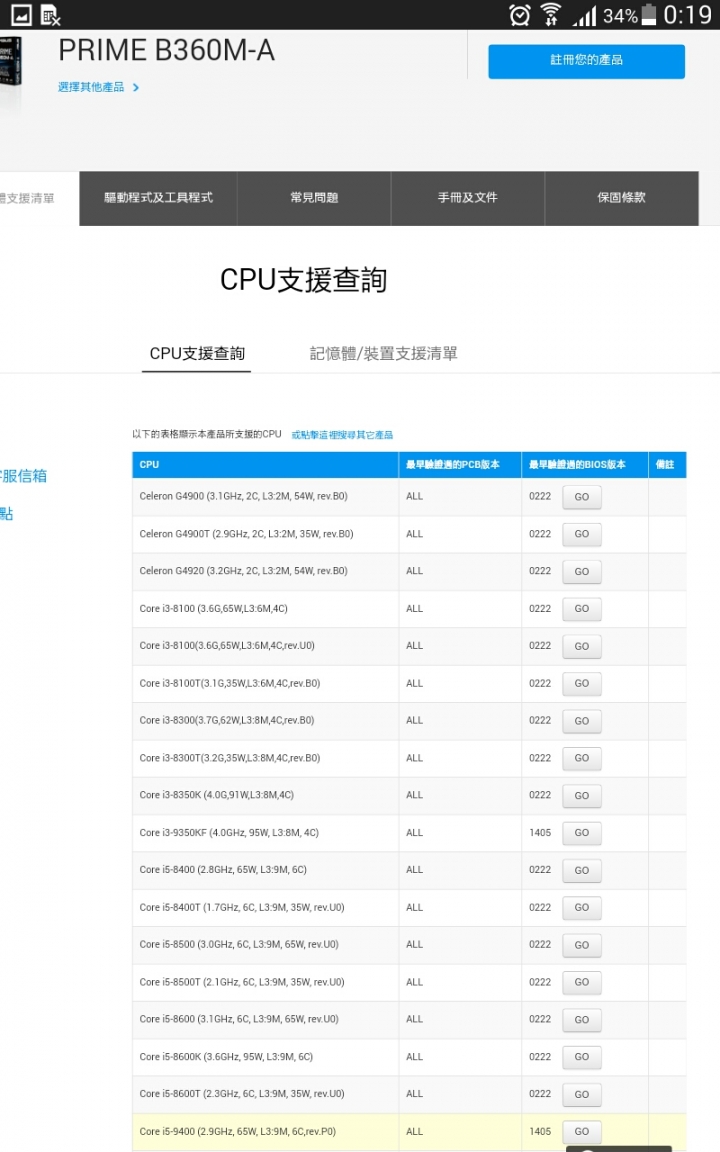Click GO for Core i3-8100T row
Image resolution: width=720 pixels, height=1152 pixels.
point(582,684)
